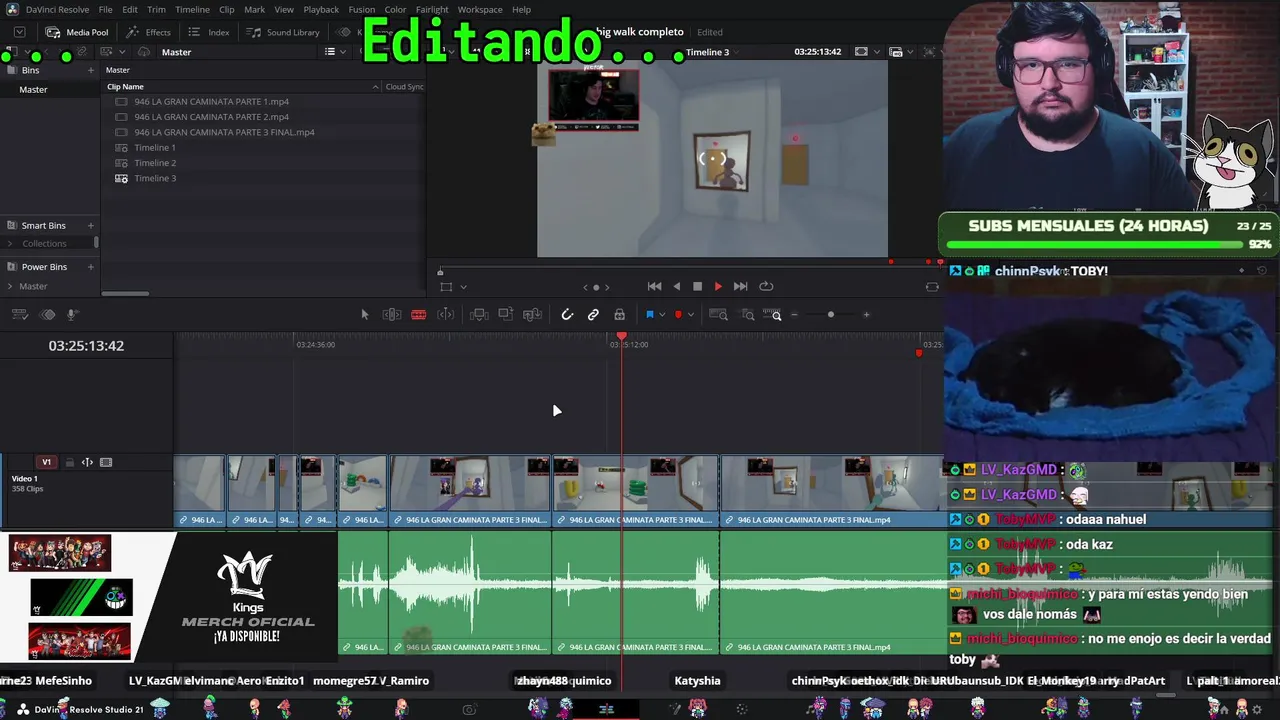Image resolution: width=1280 pixels, height=720 pixels.
Task: Toggle Linked Selection chain icon
Action: coord(593,315)
